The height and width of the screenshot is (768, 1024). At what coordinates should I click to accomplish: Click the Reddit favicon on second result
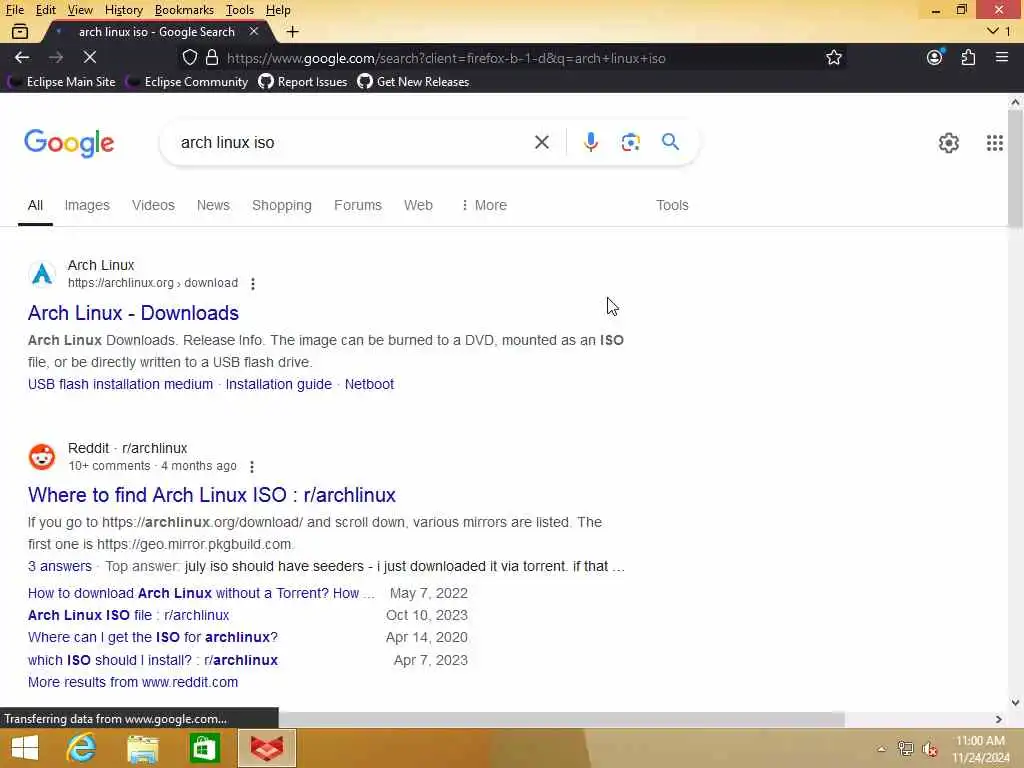click(42, 456)
